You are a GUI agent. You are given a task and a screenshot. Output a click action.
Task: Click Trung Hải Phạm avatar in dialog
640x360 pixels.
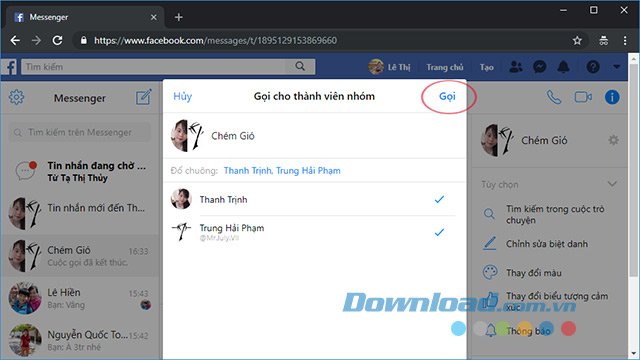pos(181,231)
